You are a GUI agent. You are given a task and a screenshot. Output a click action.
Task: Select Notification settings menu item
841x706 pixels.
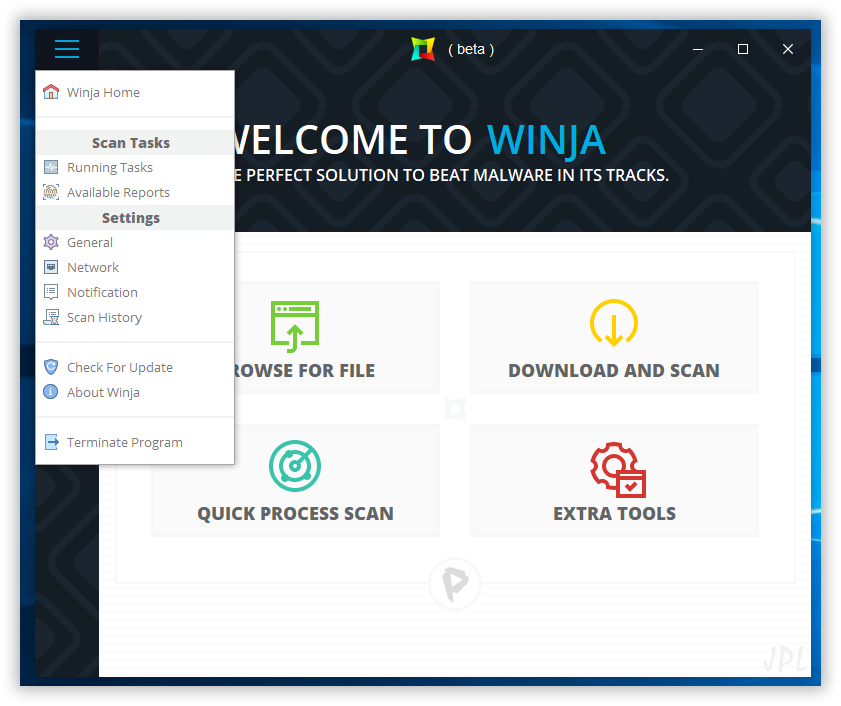pos(135,292)
